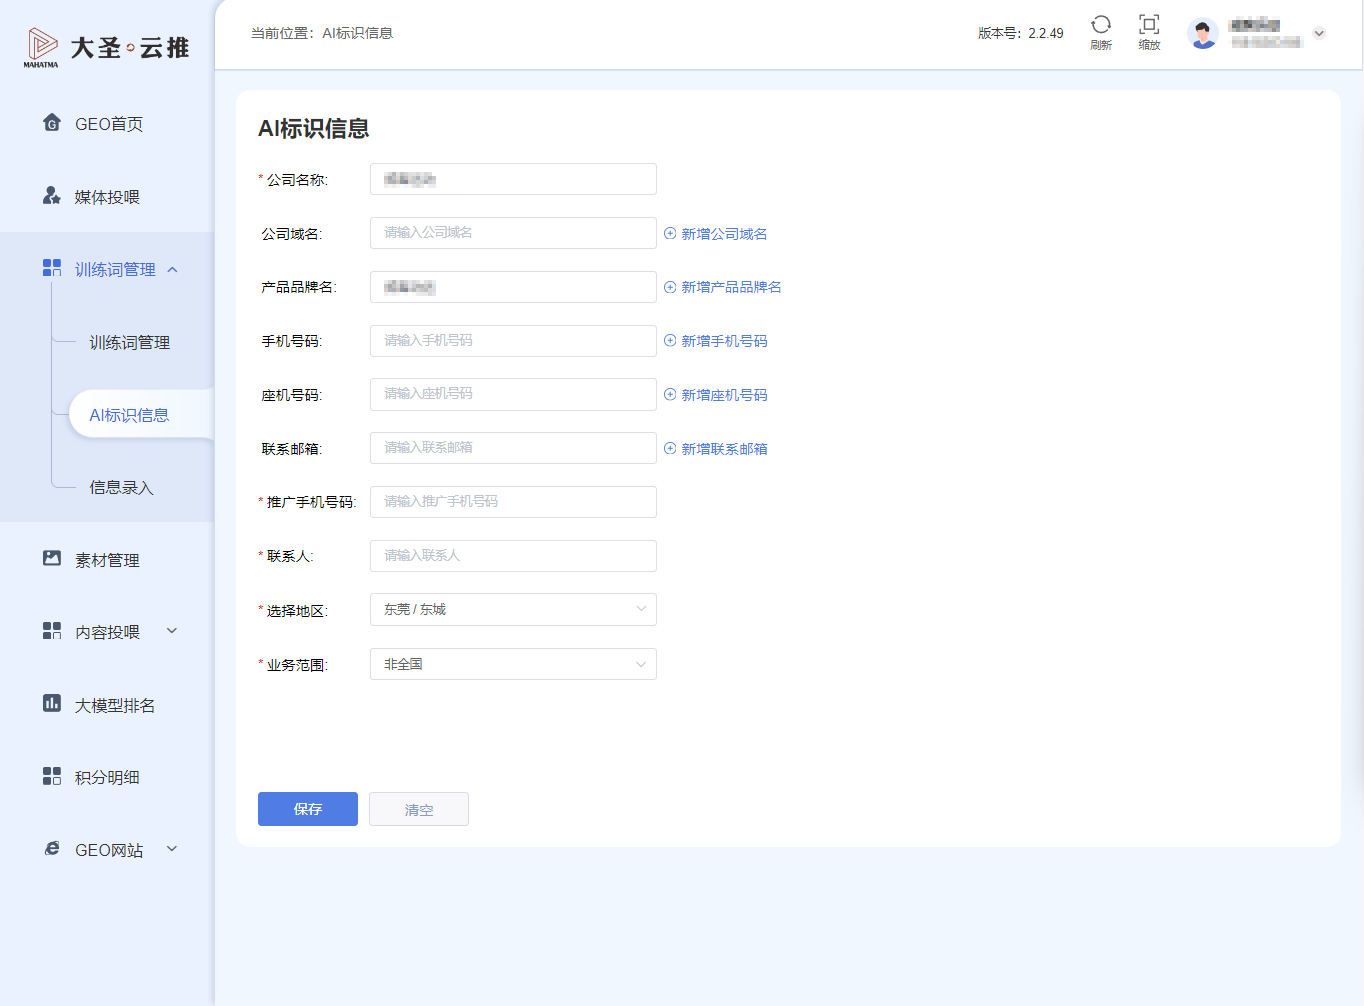The image size is (1364, 1006).
Task: Click the 新增联系邮箱 link text
Action: pos(724,449)
